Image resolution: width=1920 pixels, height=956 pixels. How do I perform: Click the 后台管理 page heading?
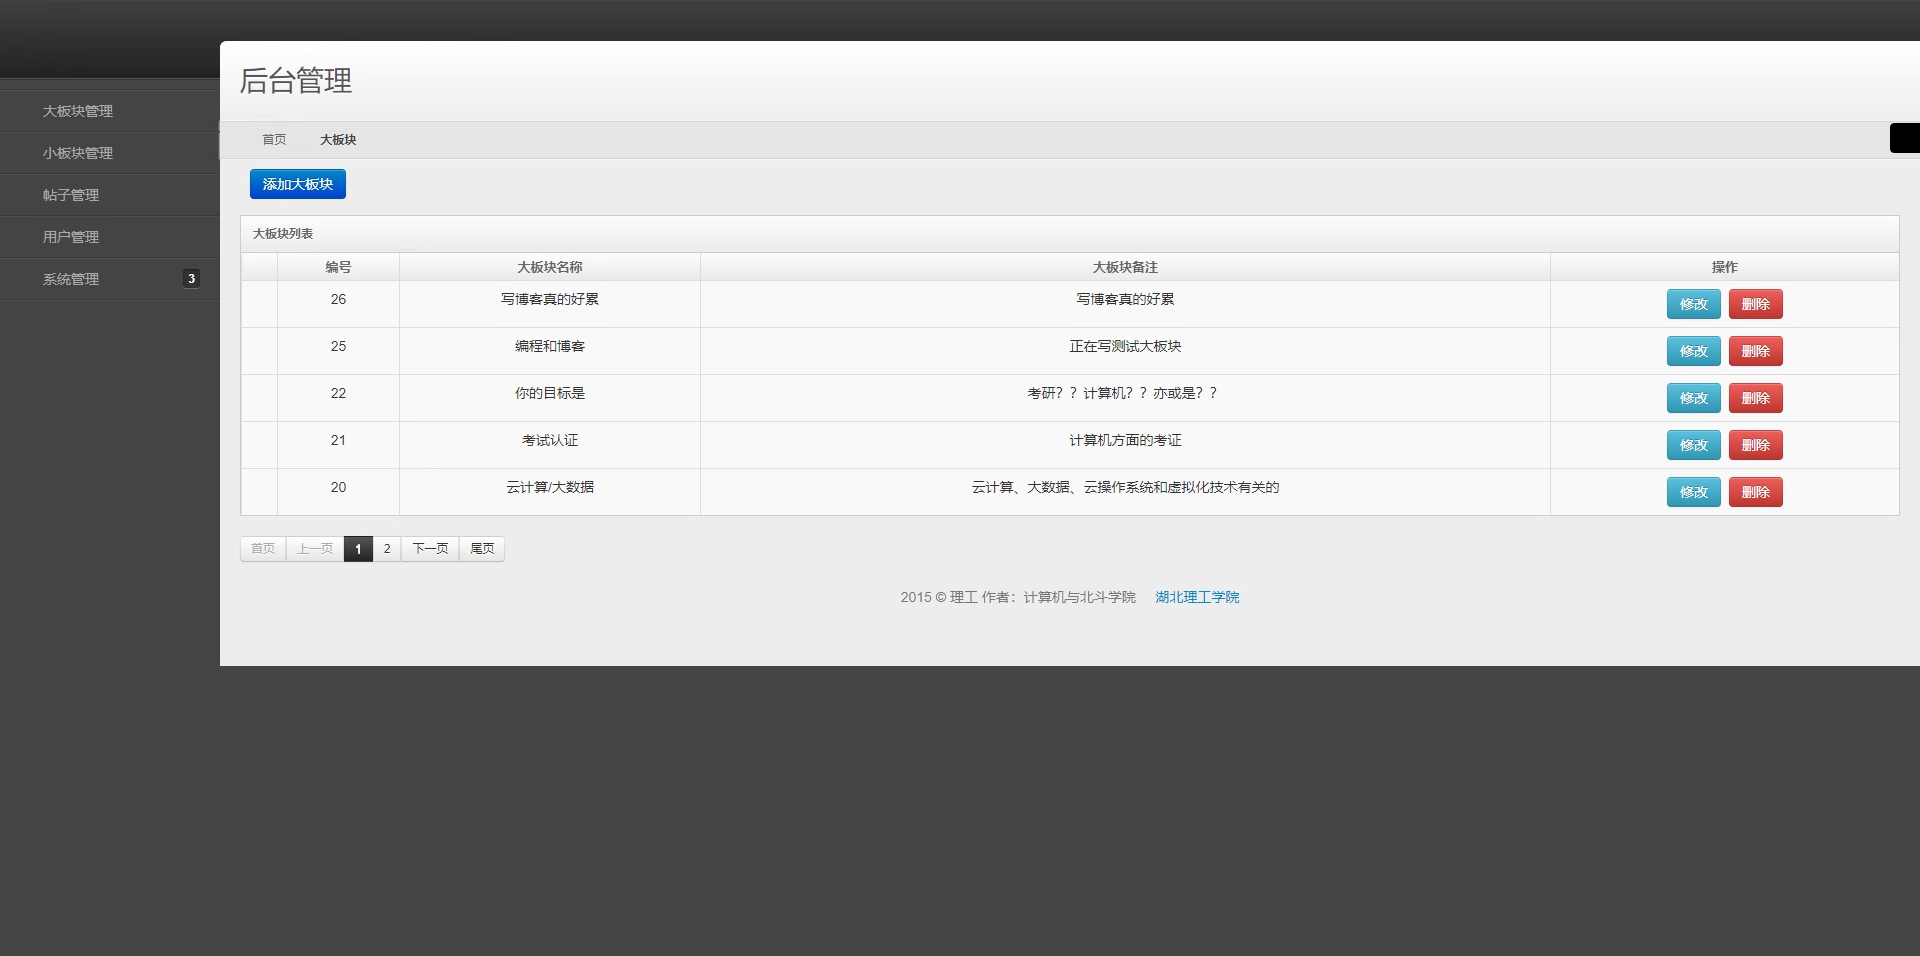coord(296,80)
